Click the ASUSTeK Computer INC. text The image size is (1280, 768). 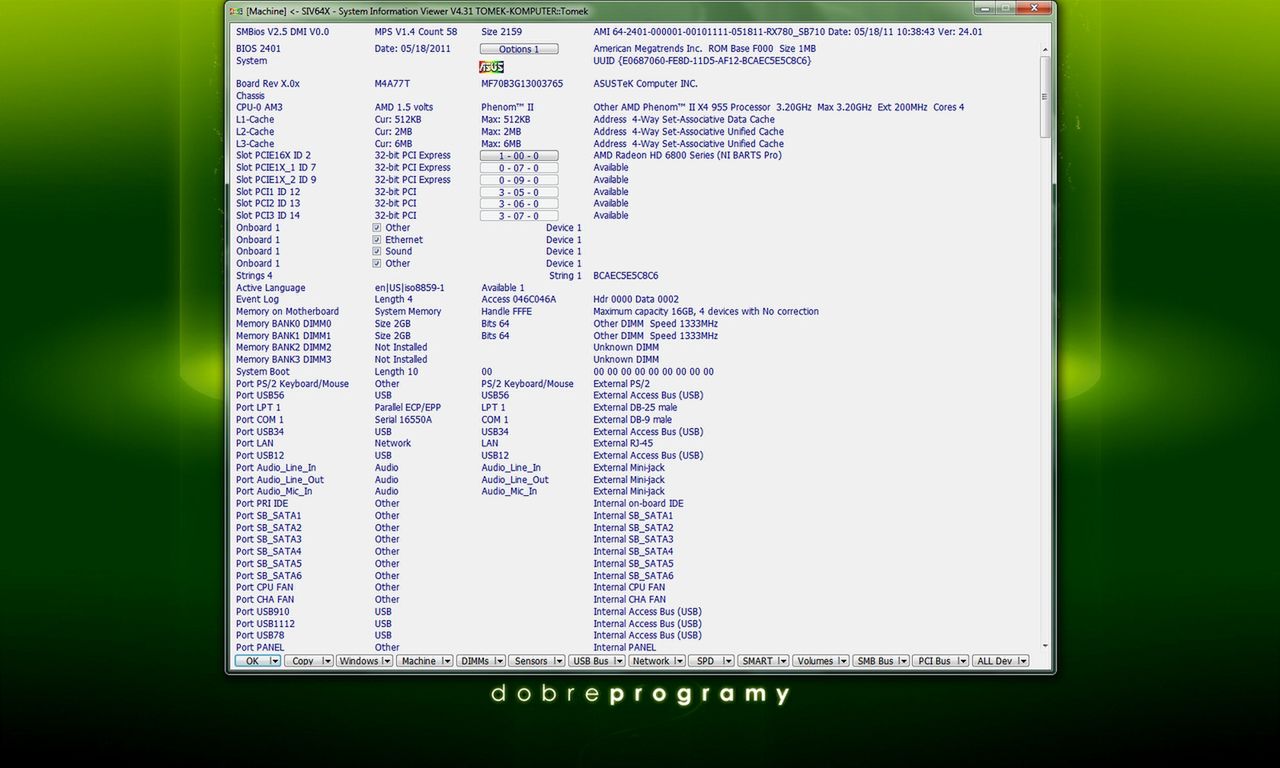click(x=646, y=84)
